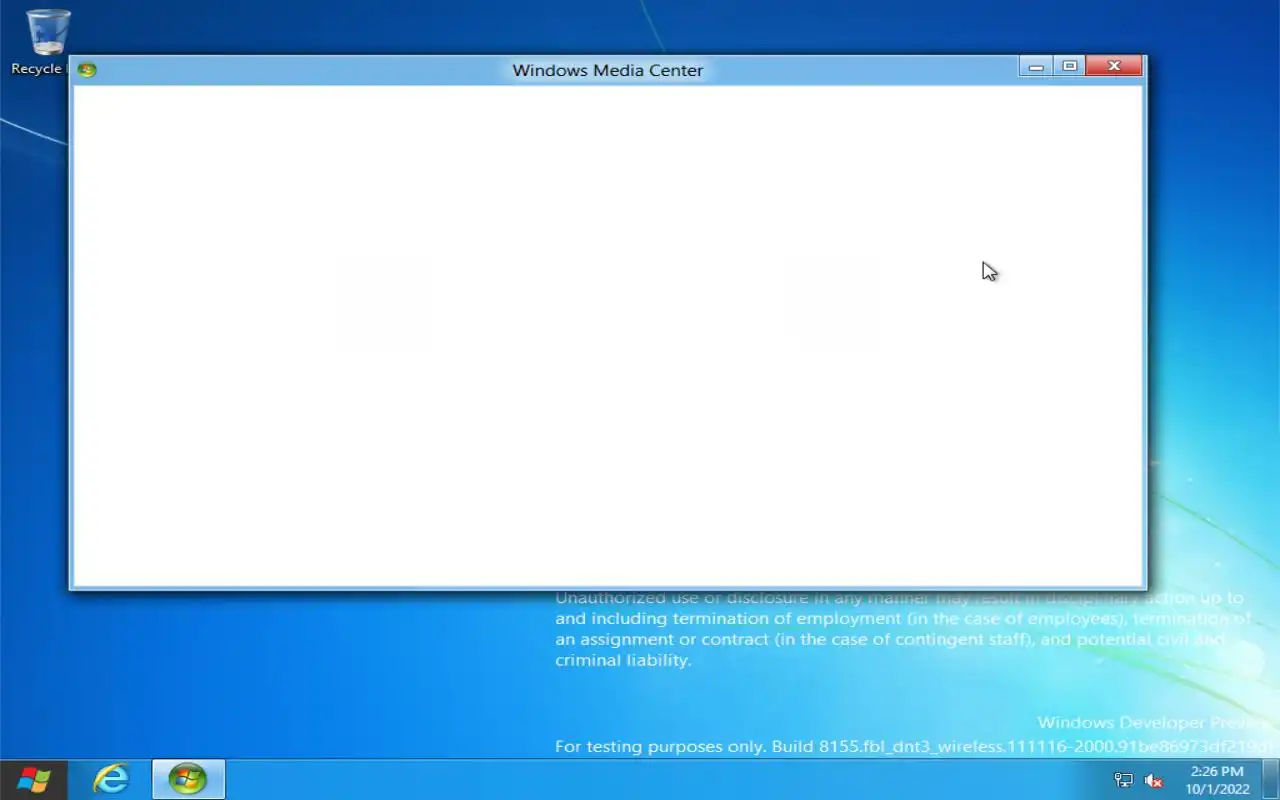Show the calendar via the 2:26 PM clock
Image resolution: width=1280 pixels, height=800 pixels.
pyautogui.click(x=1217, y=780)
